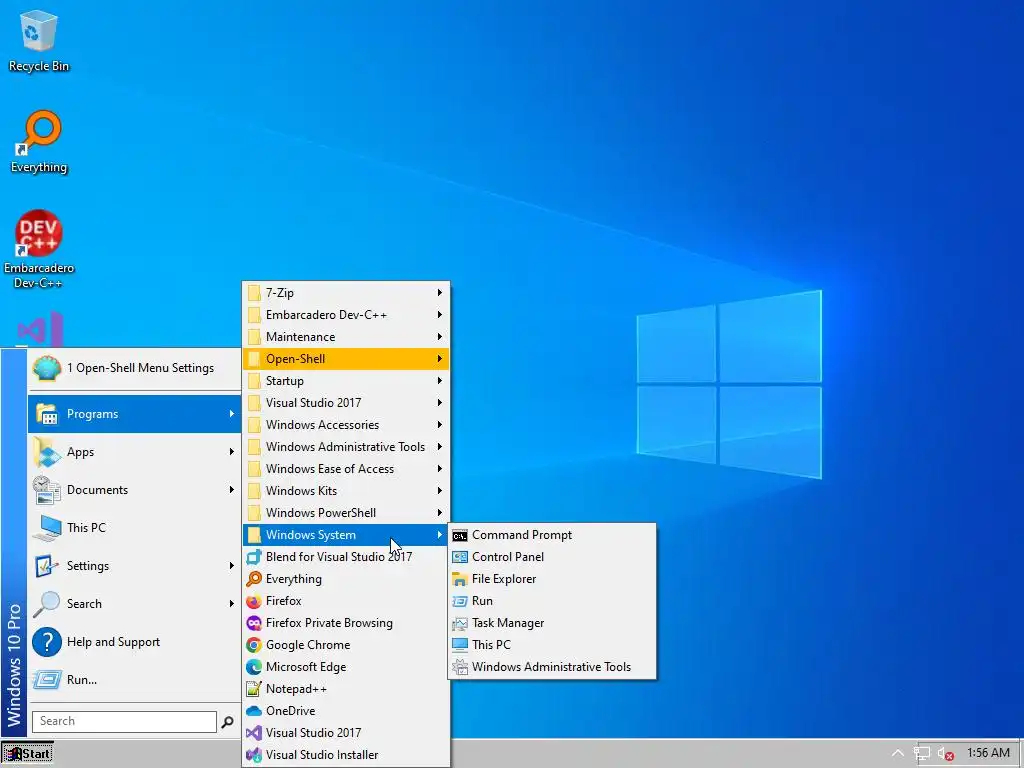Image resolution: width=1024 pixels, height=768 pixels.
Task: Expand the Windows PowerShell folder
Action: tap(346, 513)
